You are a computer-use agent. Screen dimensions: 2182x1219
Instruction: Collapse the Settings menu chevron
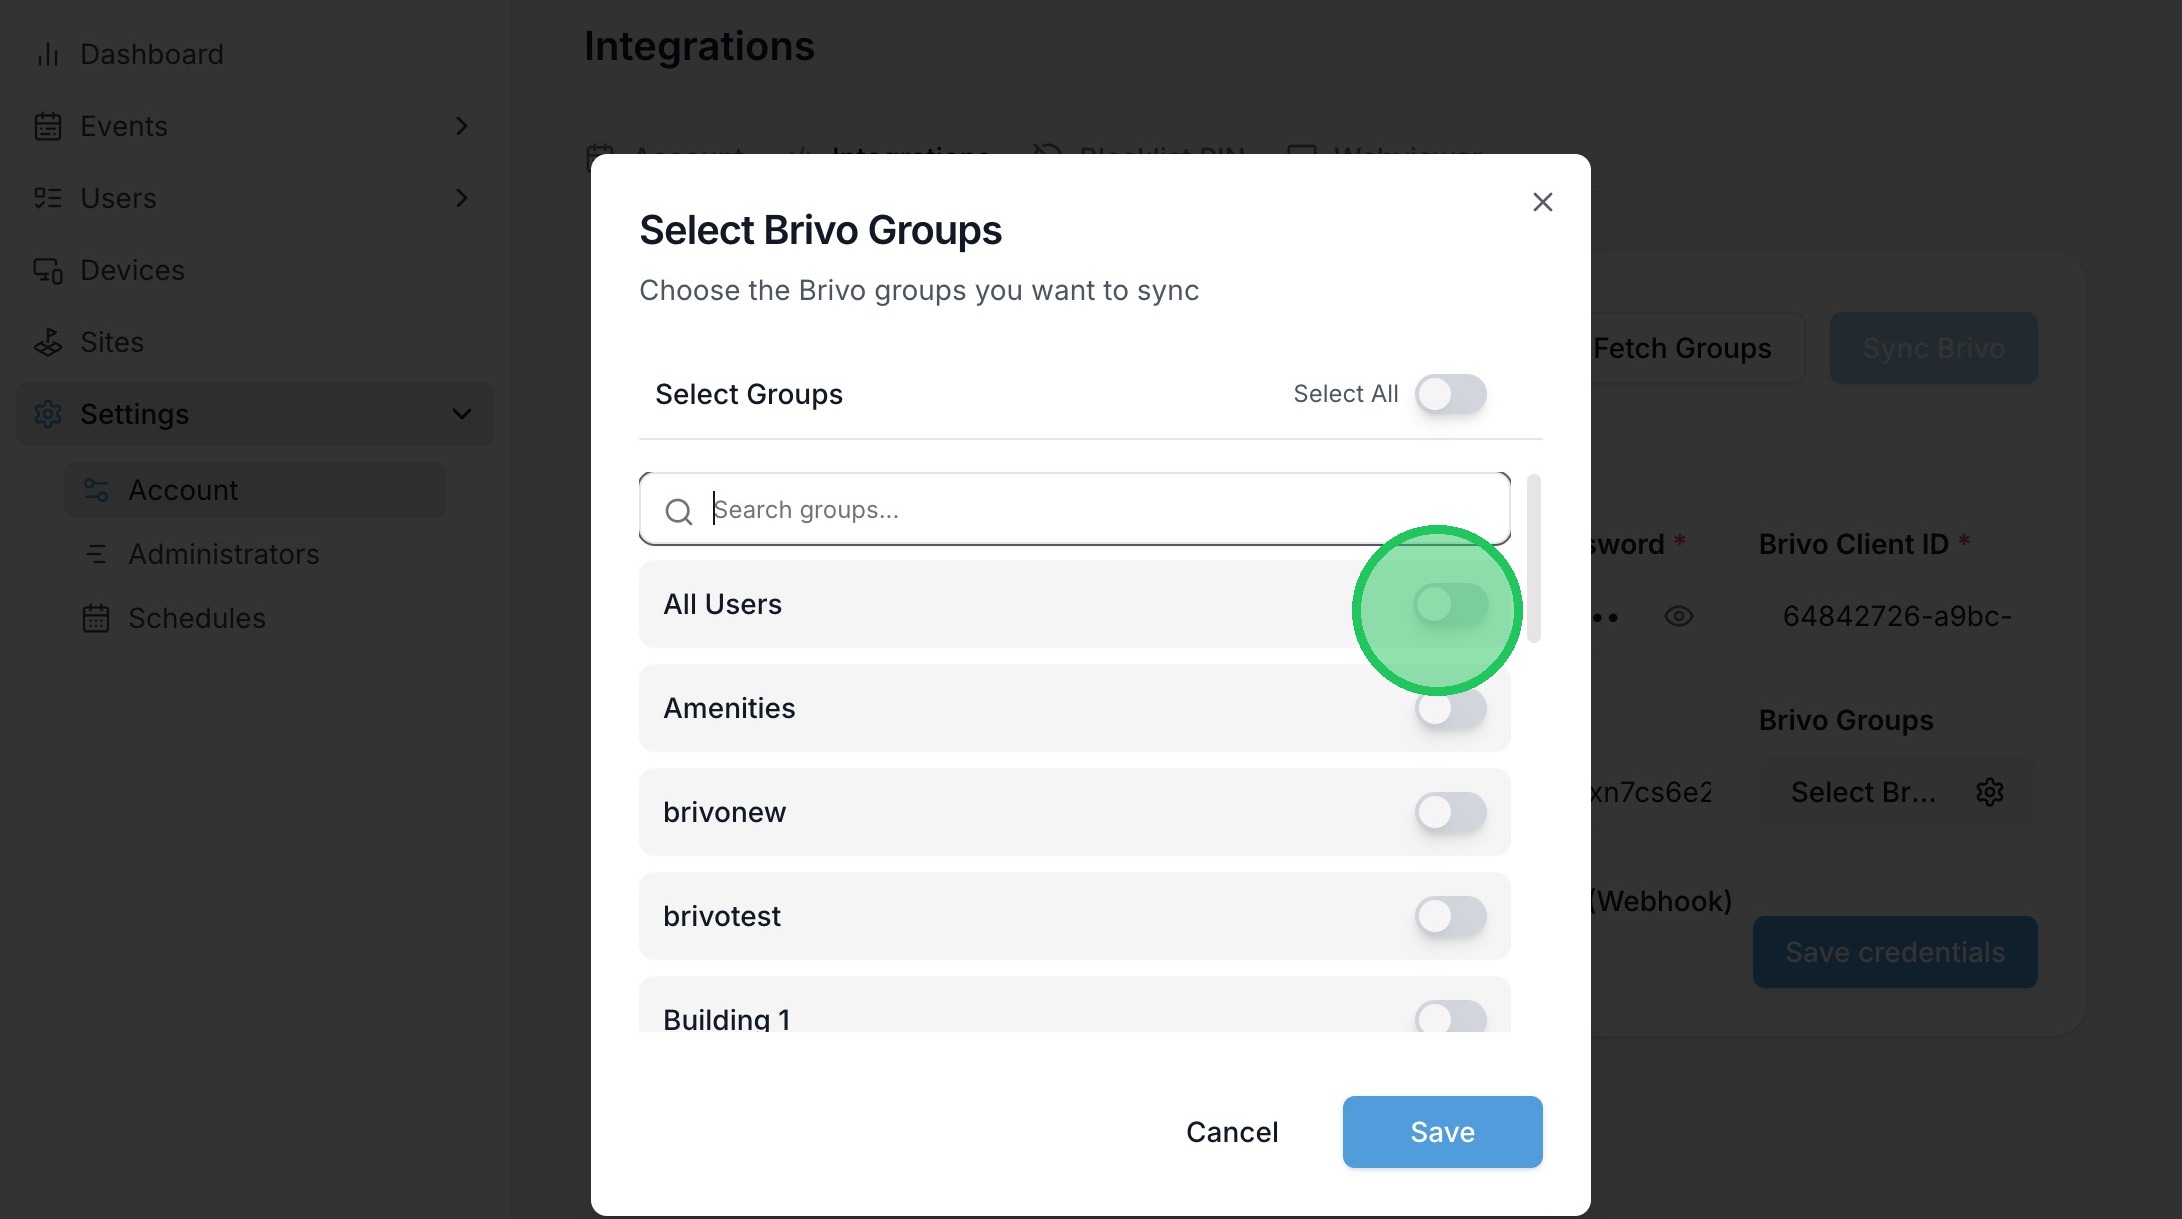[x=461, y=414]
